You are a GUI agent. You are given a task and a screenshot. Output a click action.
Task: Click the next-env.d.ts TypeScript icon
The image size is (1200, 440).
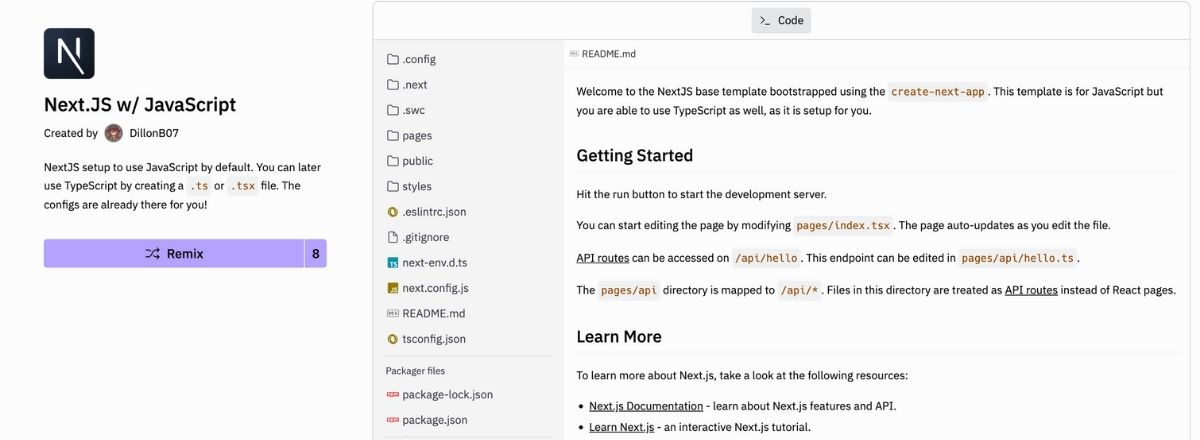(393, 263)
